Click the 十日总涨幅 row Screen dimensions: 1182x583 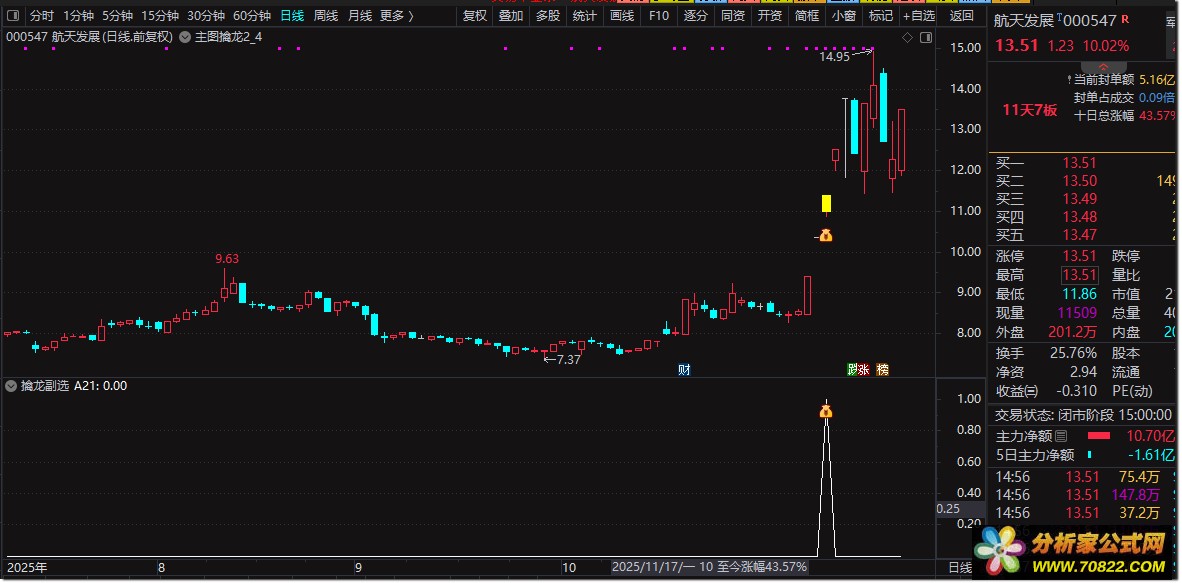point(1126,115)
